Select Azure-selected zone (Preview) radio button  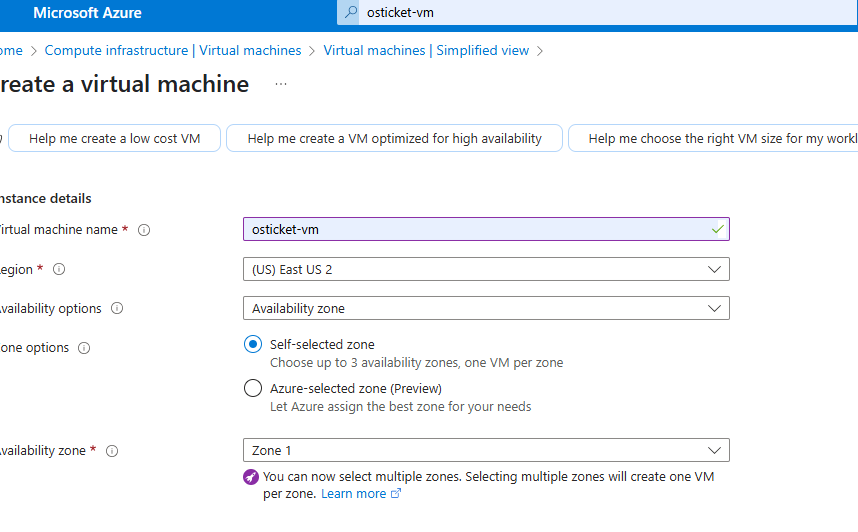[253, 388]
